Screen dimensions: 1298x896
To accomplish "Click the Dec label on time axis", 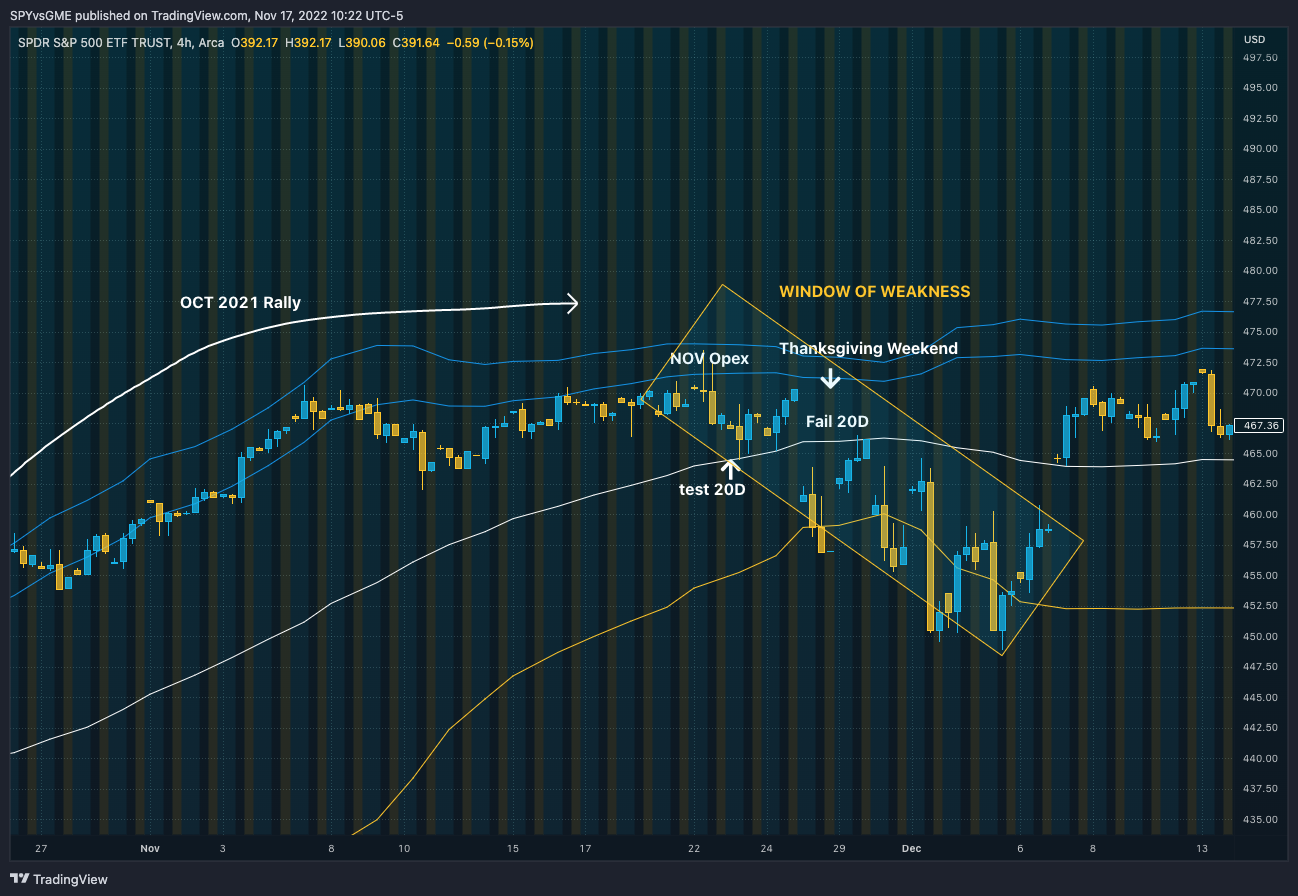I will click(x=911, y=849).
